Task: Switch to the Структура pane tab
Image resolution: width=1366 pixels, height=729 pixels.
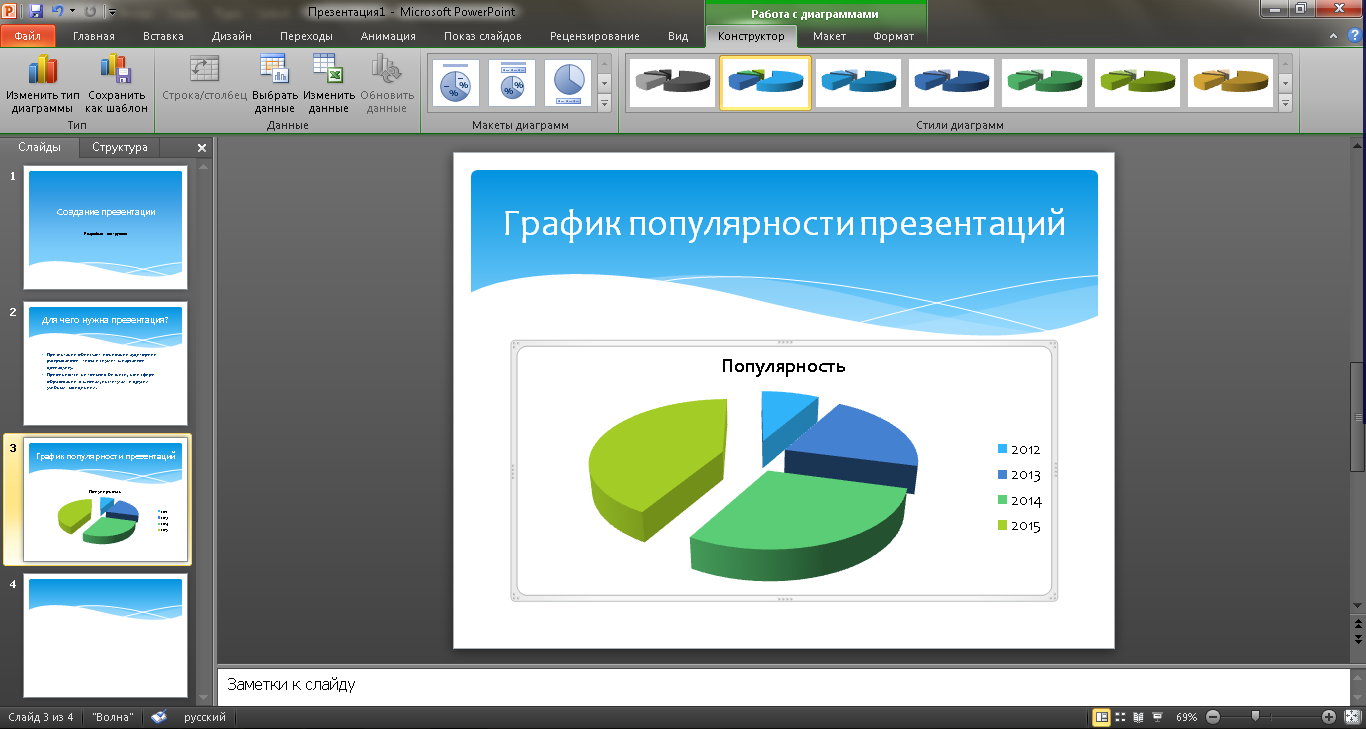Action: pyautogui.click(x=120, y=147)
